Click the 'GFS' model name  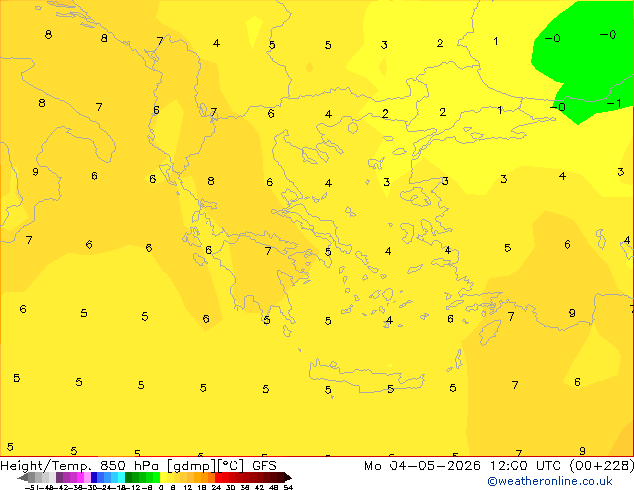pos(264,466)
